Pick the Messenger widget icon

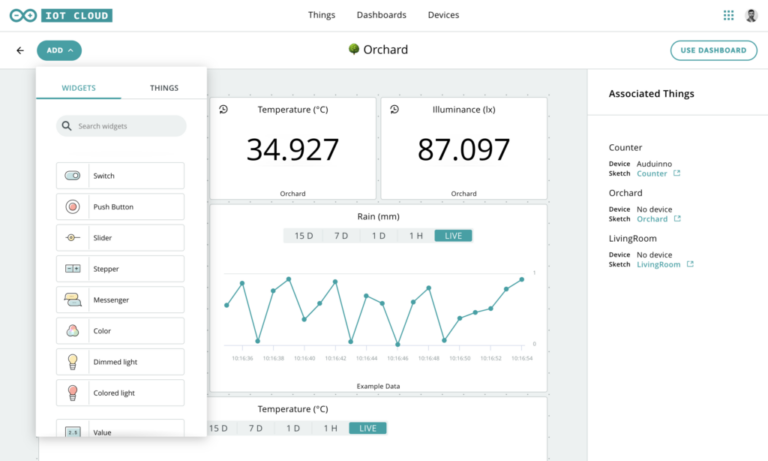point(72,300)
